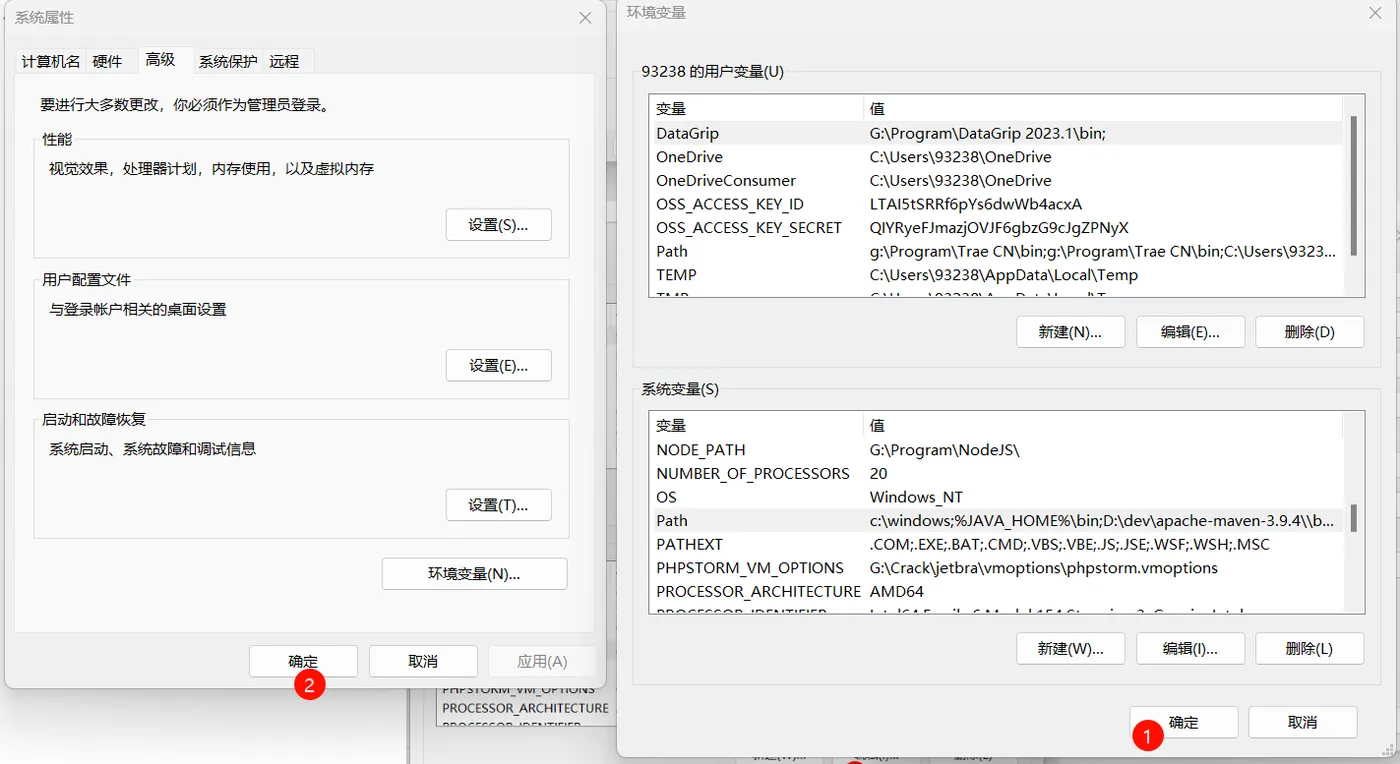The width and height of the screenshot is (1400, 764).
Task: Select the NODE_PATH system variable row
Action: click(995, 450)
